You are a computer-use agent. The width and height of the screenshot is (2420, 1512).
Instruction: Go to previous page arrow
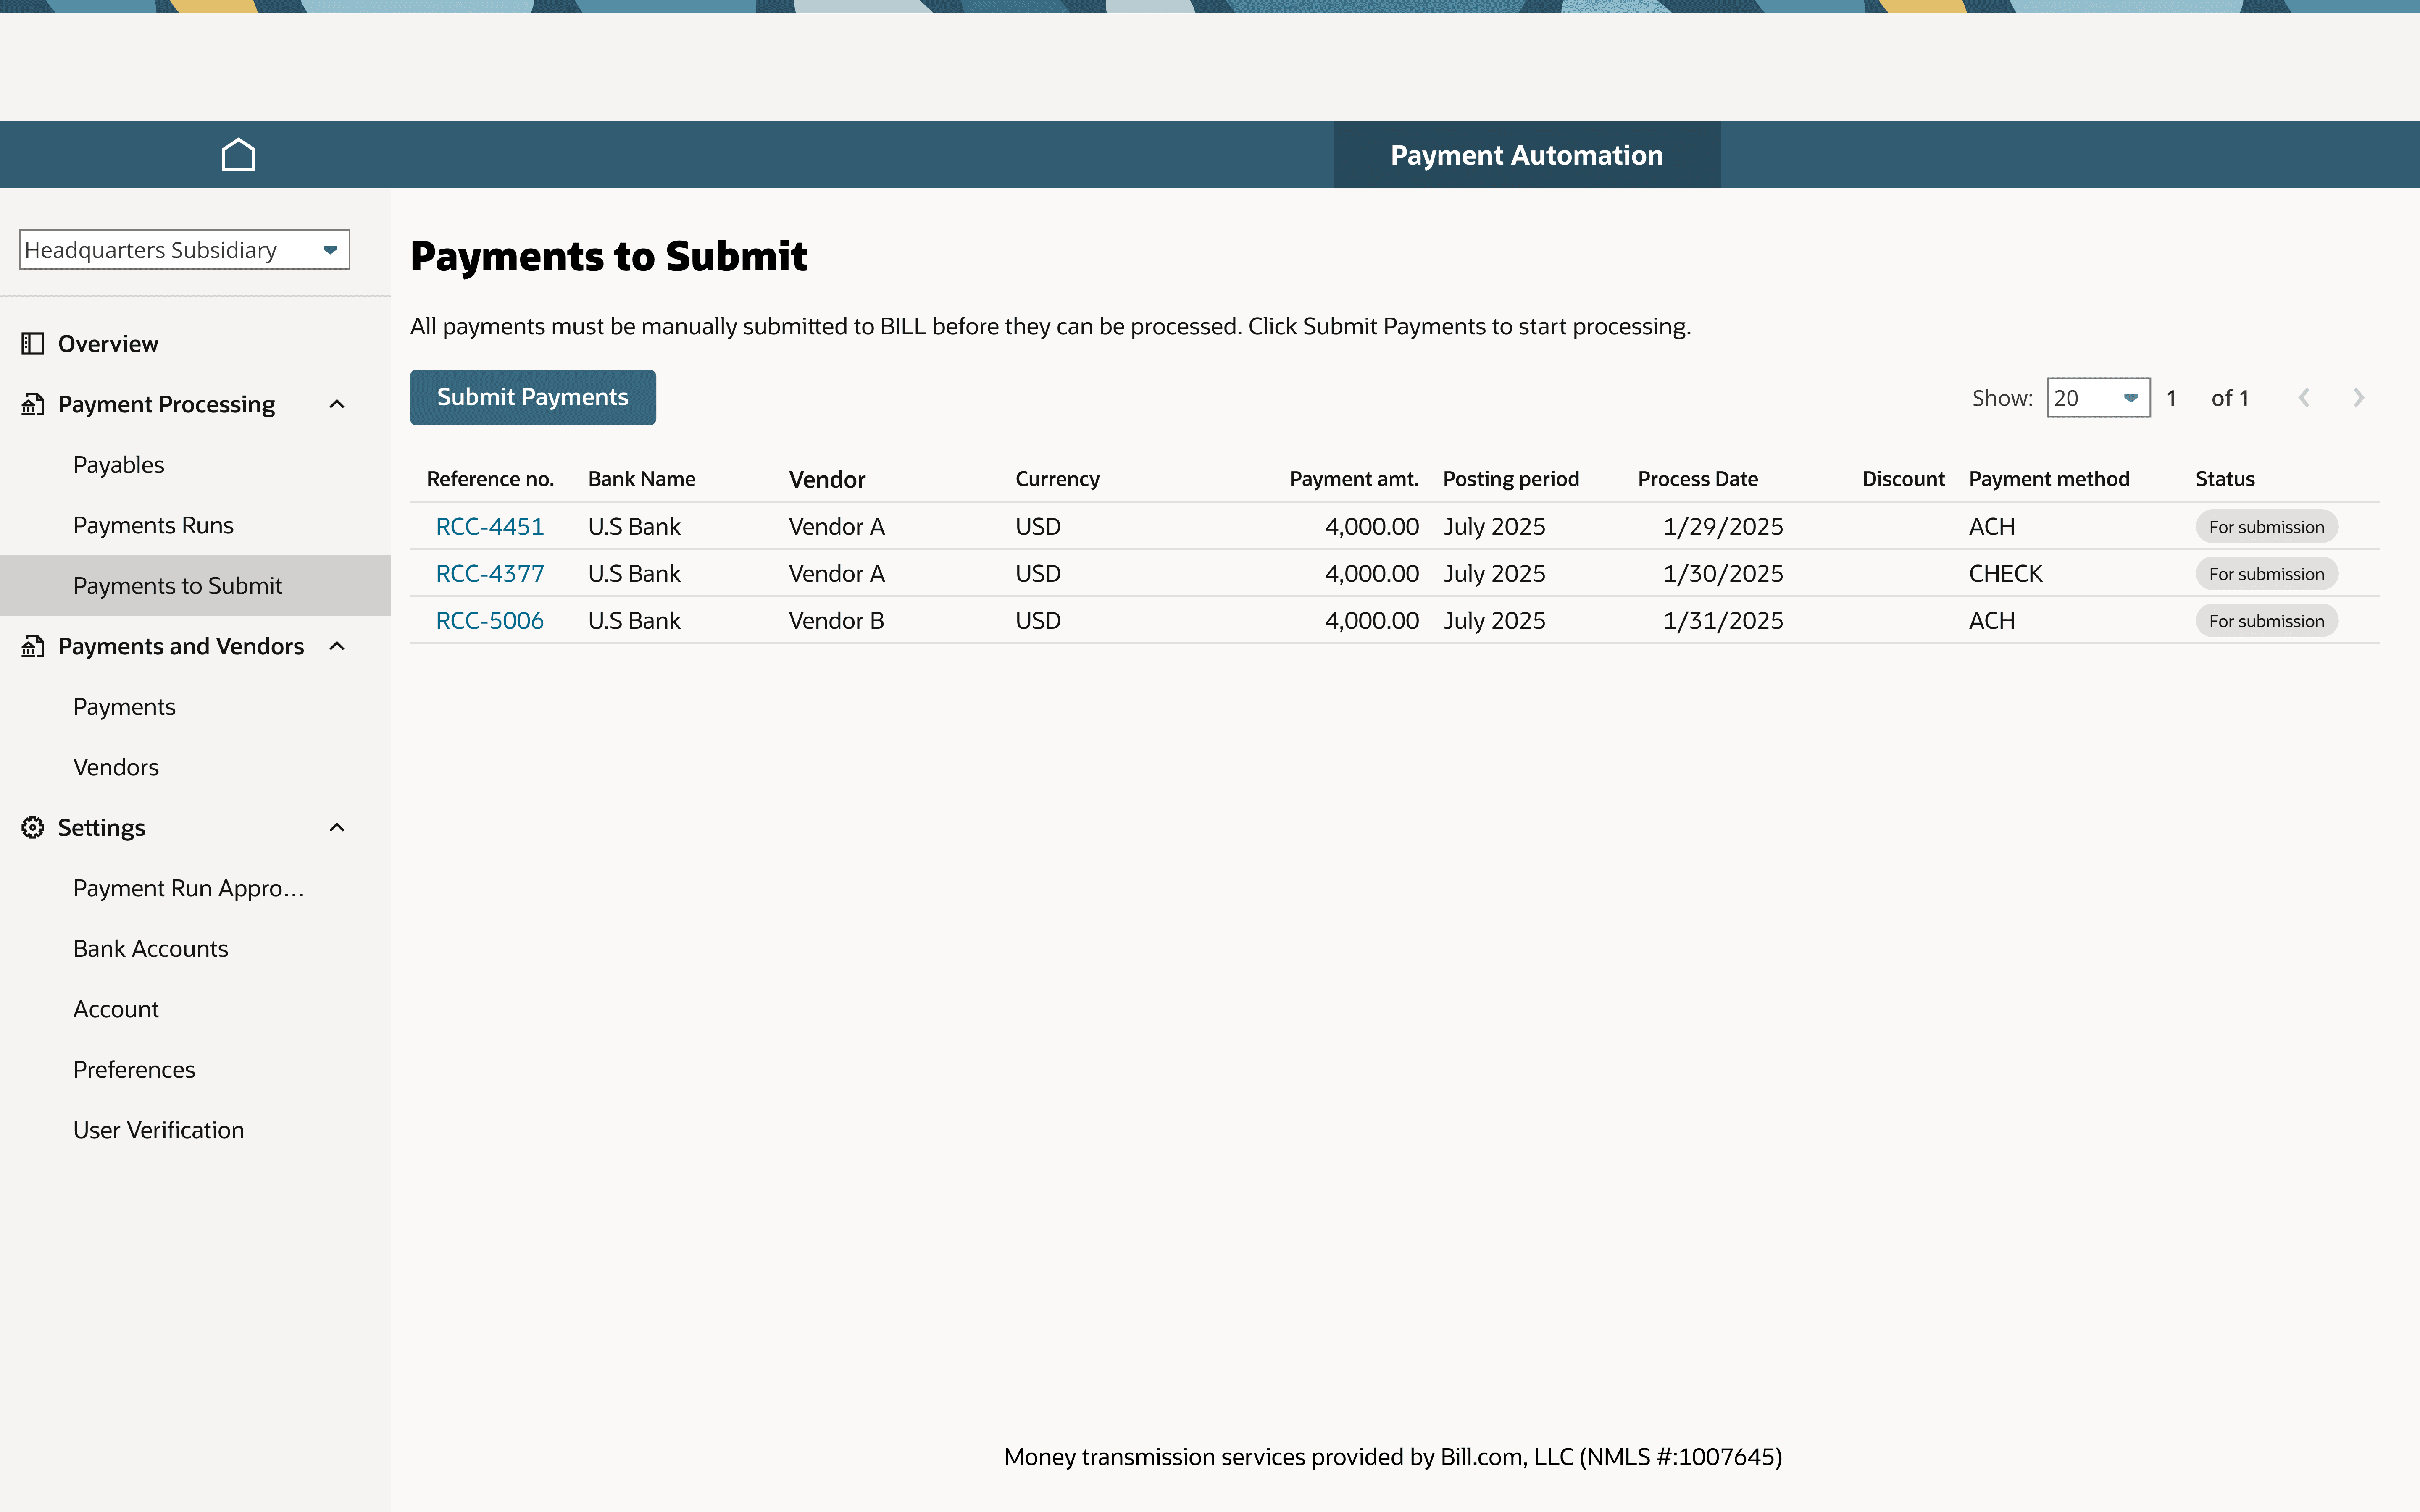(x=2304, y=398)
